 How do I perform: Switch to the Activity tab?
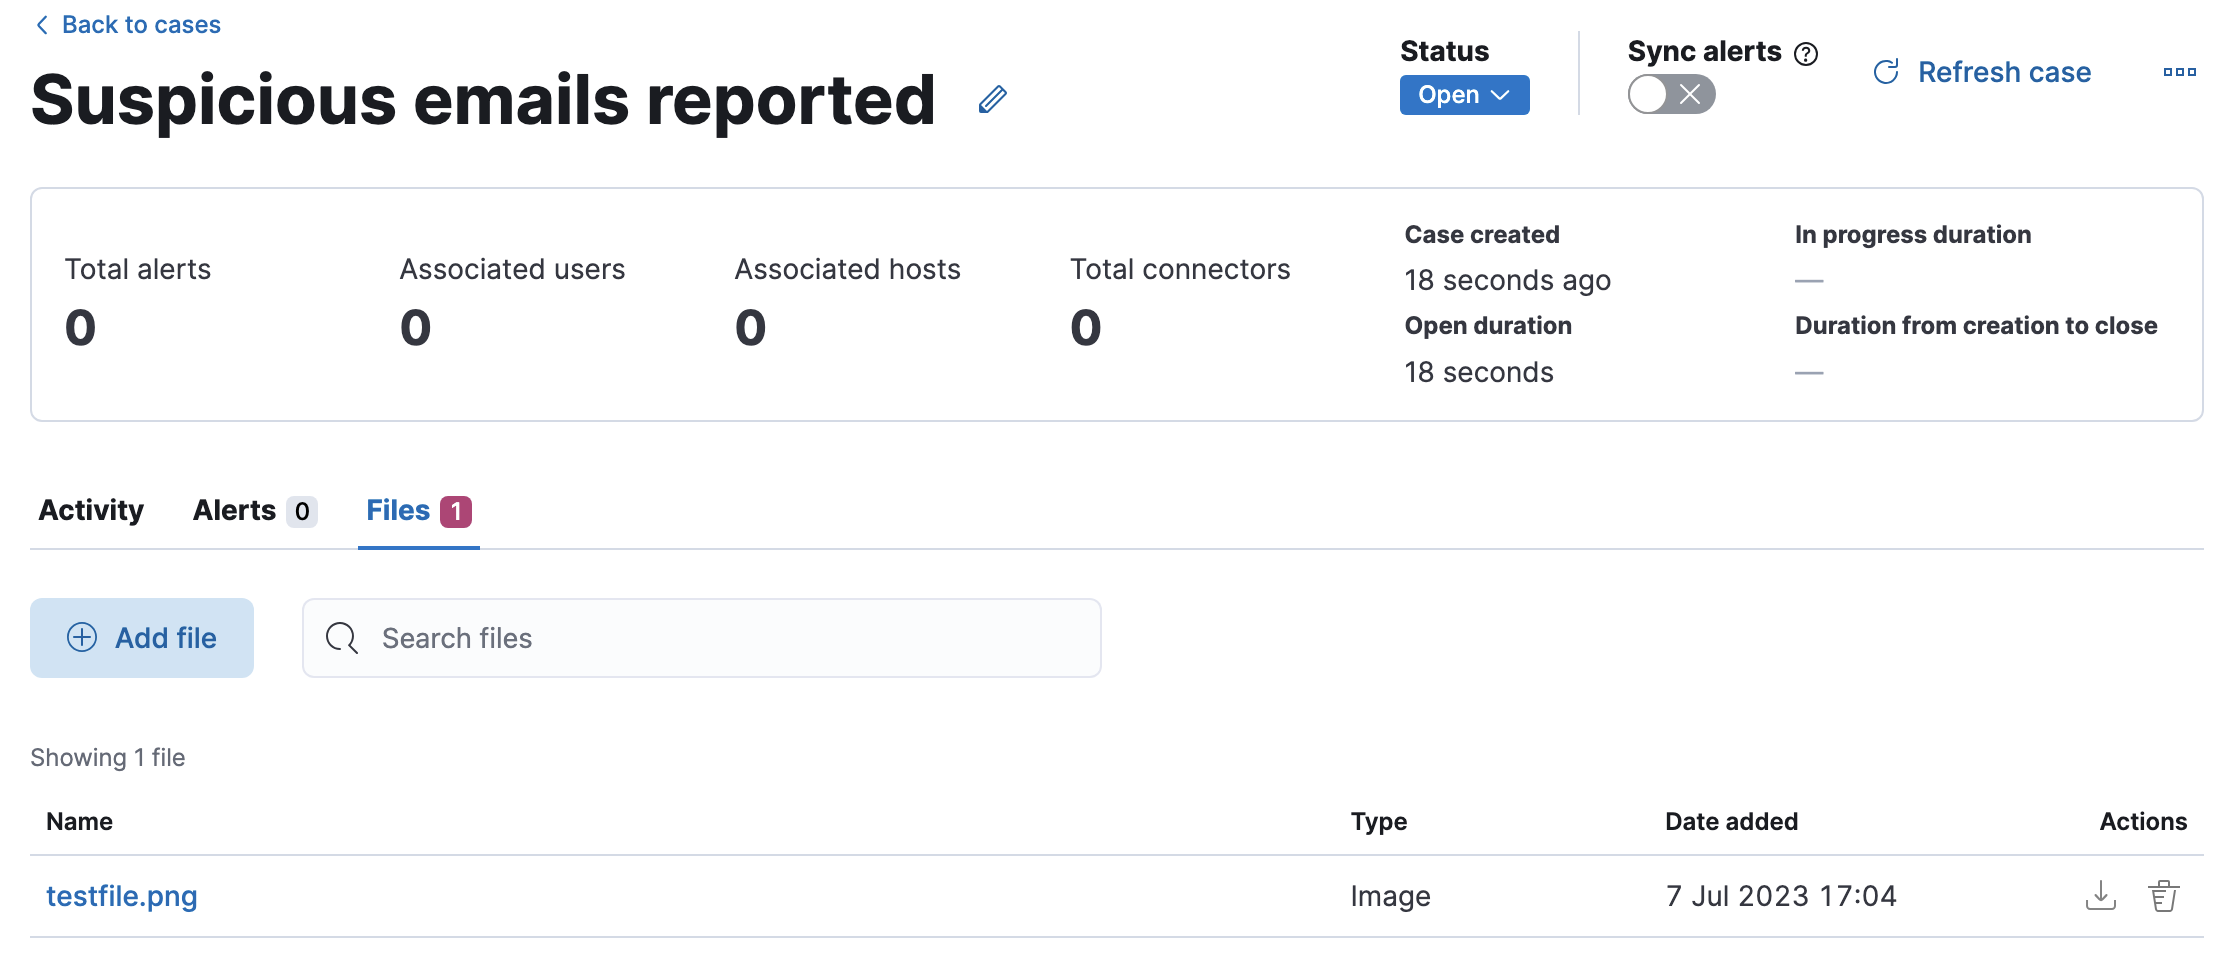[91, 511]
